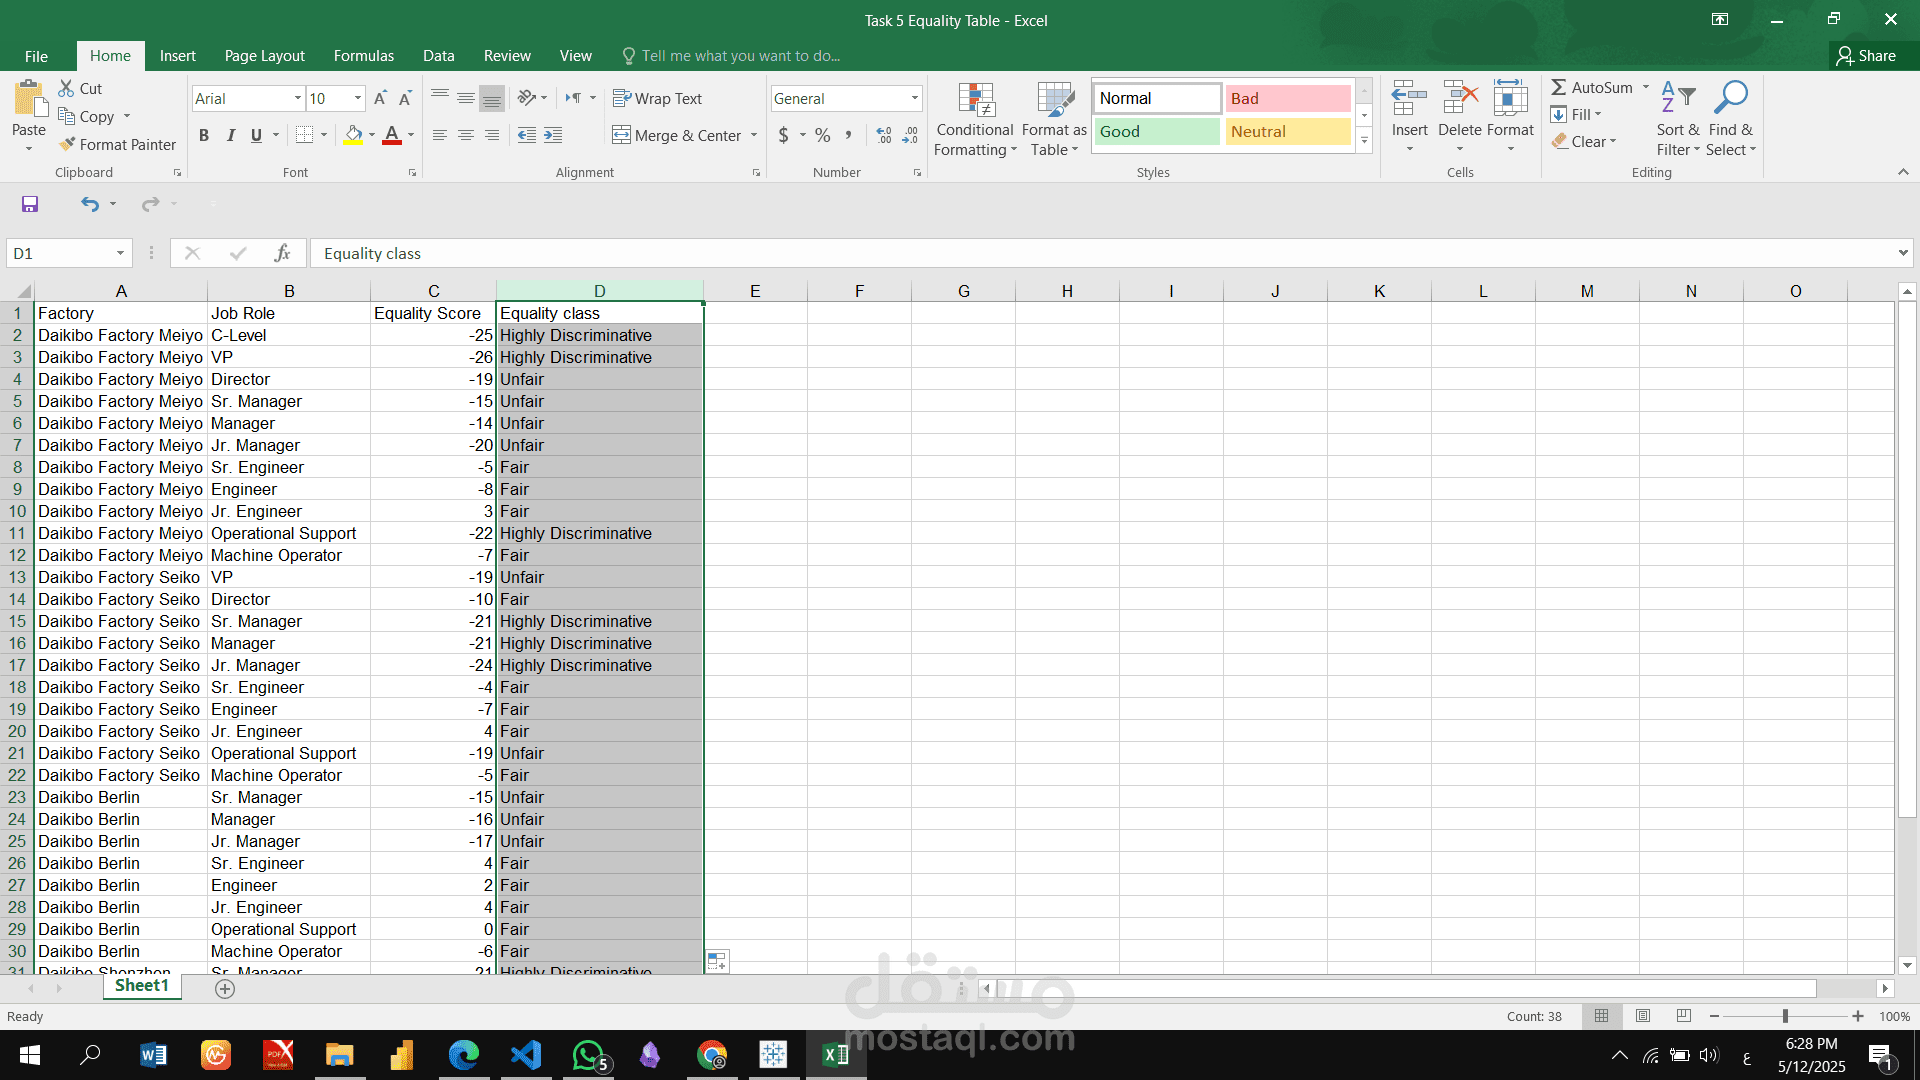Image resolution: width=1920 pixels, height=1080 pixels.
Task: Toggle Wrap Text
Action: point(657,98)
